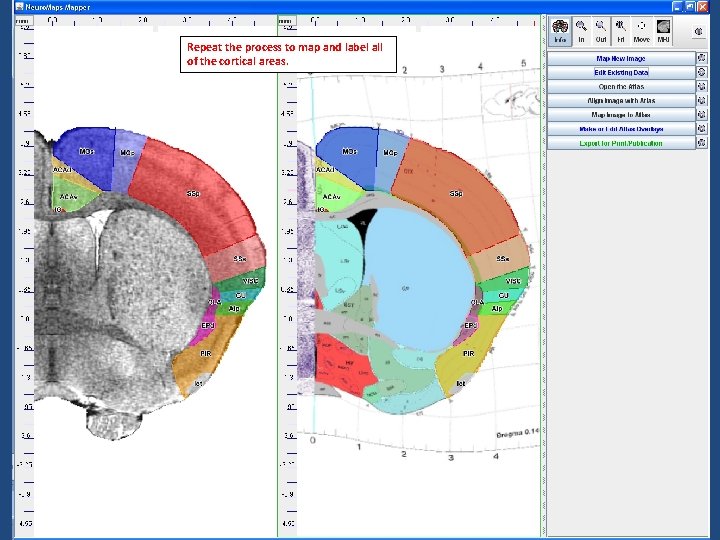Click the Map New Image button
Viewport: 720px width, 540px height.
click(621, 58)
